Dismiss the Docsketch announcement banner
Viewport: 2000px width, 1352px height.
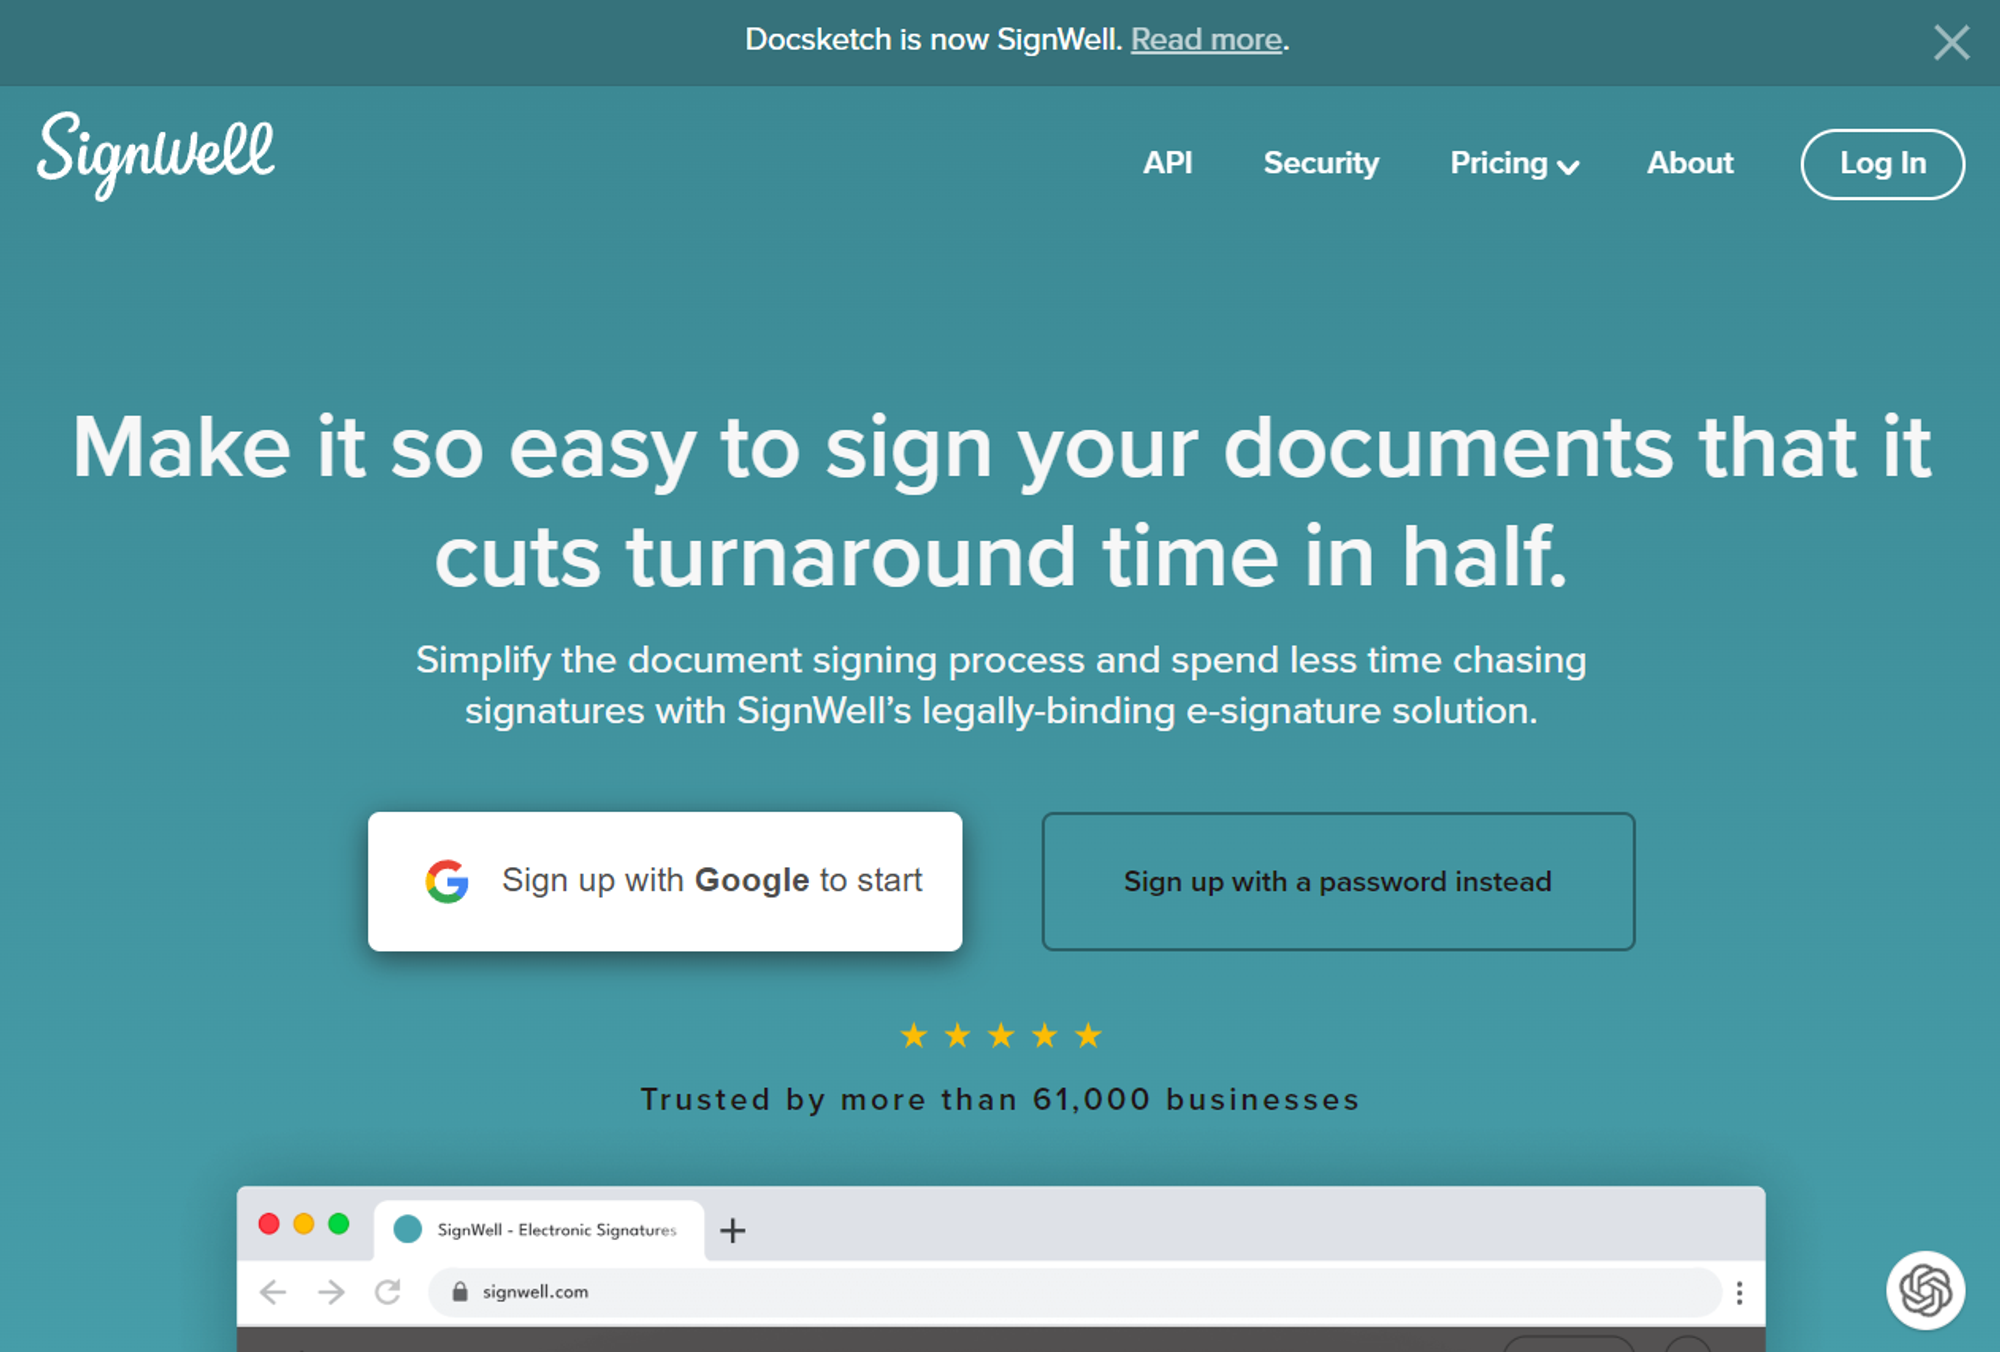[1950, 42]
